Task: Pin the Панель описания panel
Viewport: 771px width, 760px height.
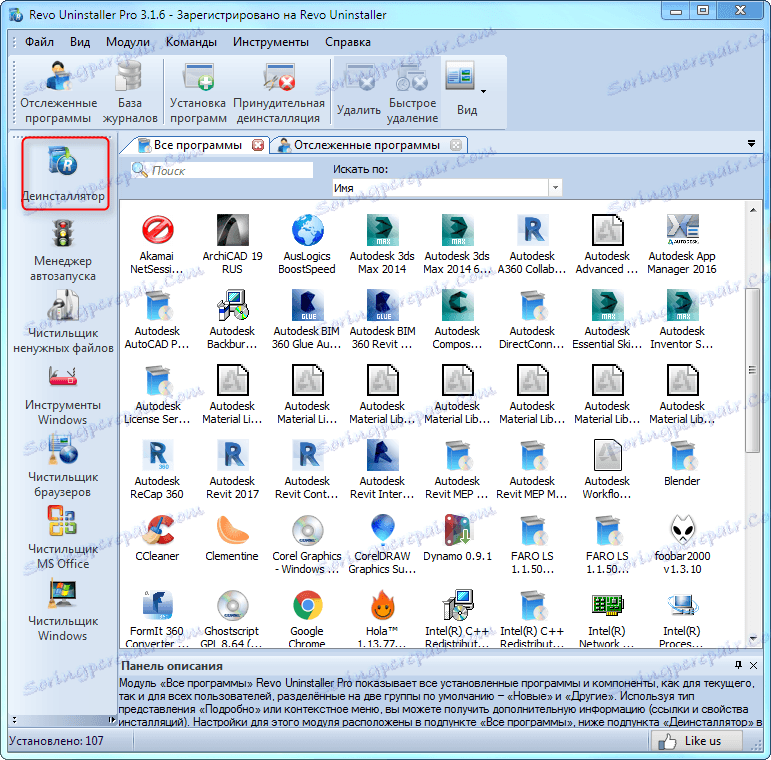Action: 738,665
